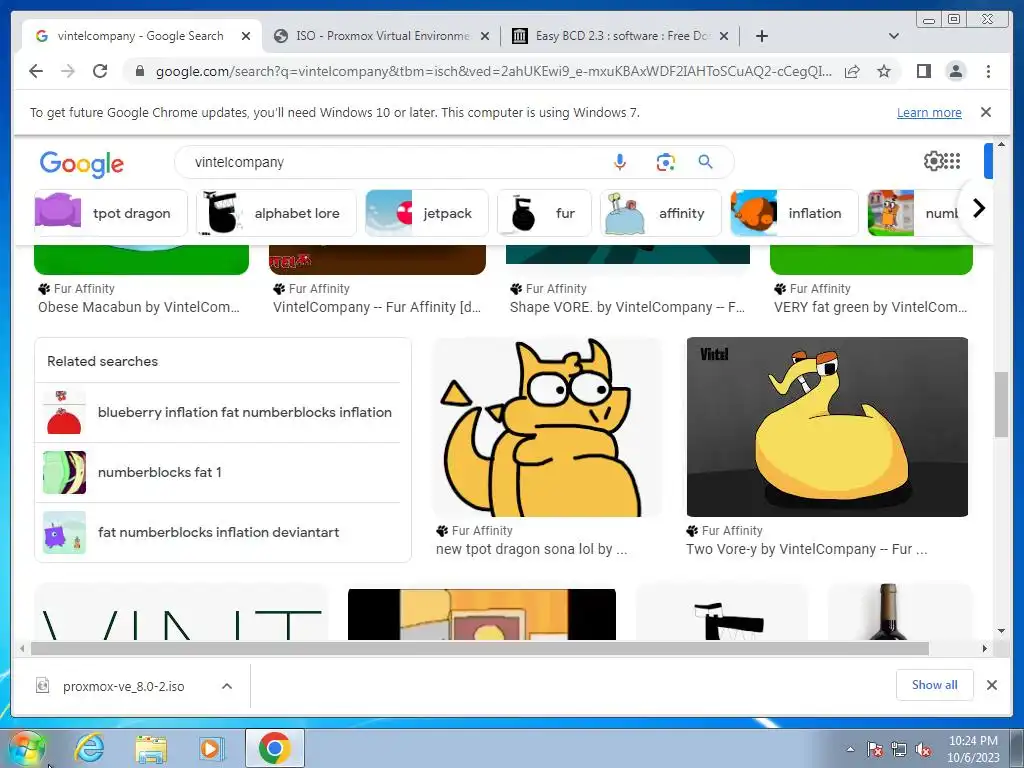Open the Windows Start menu
The image size is (1024, 768).
(x=26, y=748)
